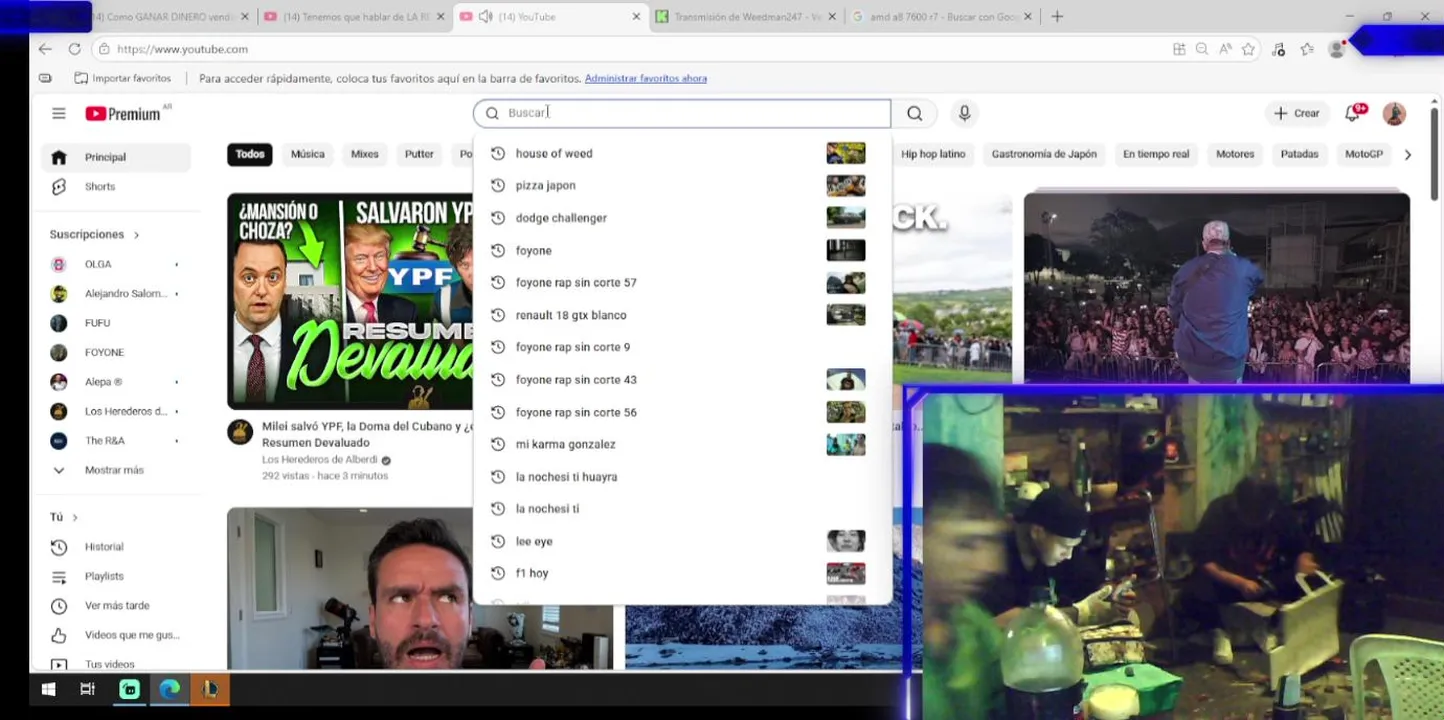Open Historial in the sidebar
The width and height of the screenshot is (1444, 720).
(x=116, y=547)
